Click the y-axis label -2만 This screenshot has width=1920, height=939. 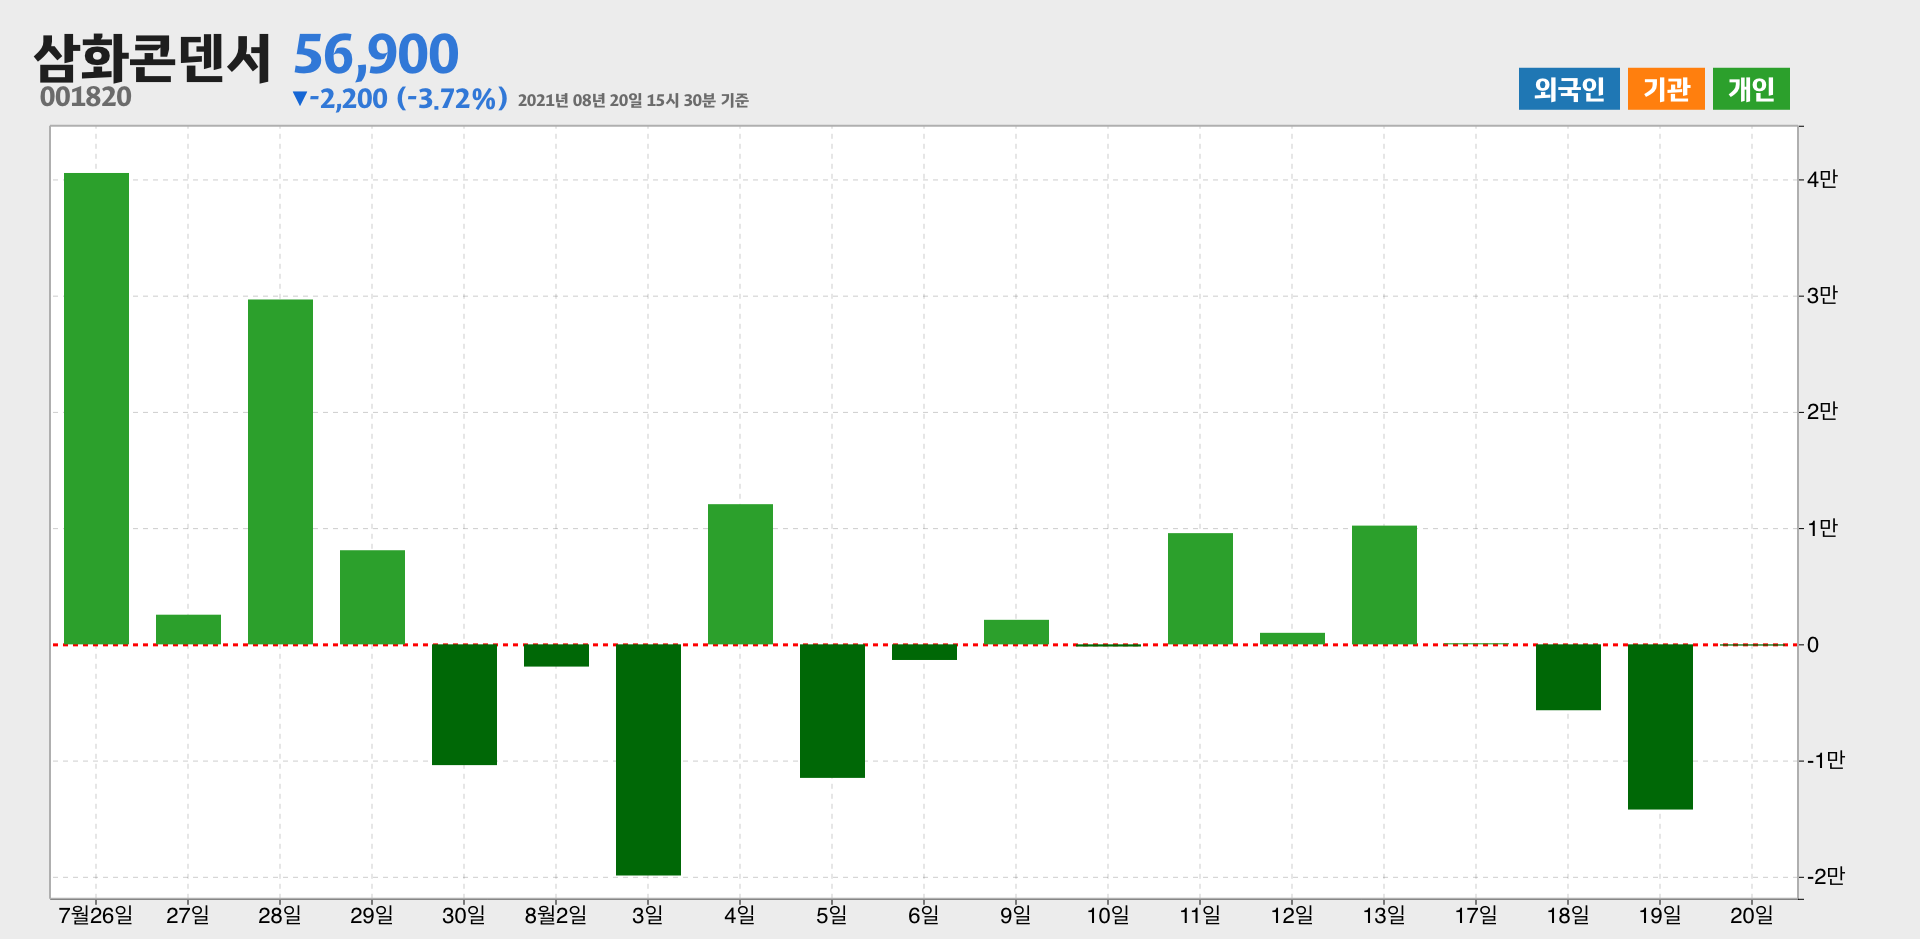(x=1826, y=876)
